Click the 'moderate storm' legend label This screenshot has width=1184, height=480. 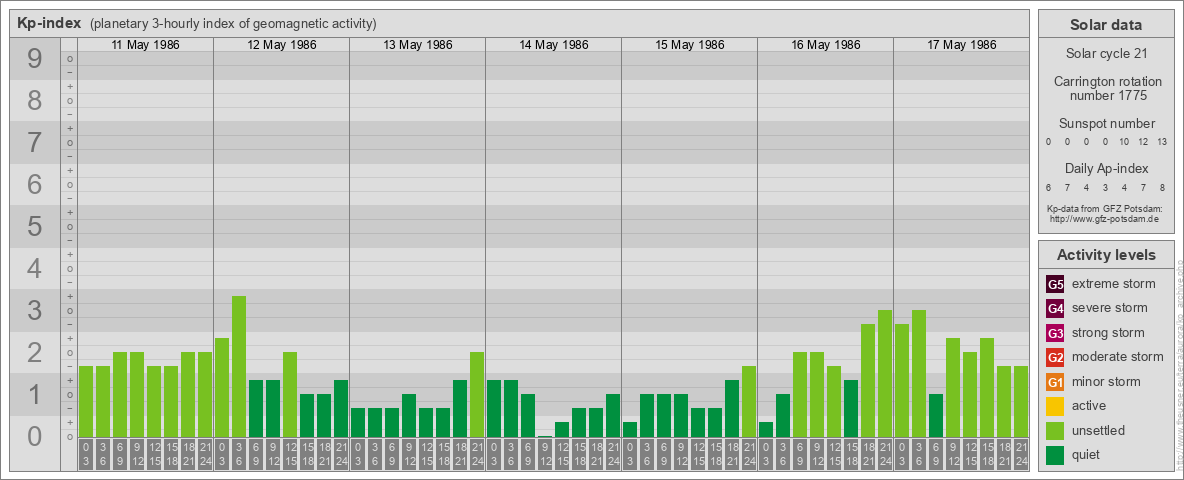1118,357
